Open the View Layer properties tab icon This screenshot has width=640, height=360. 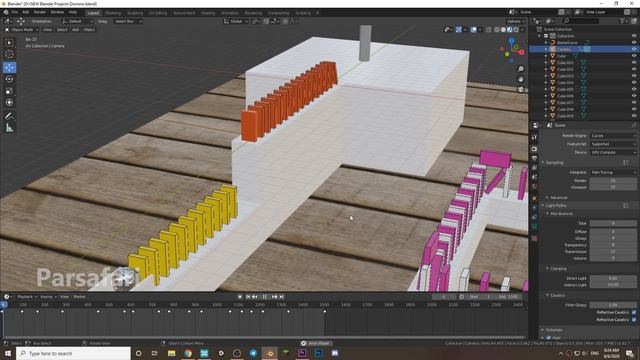534,168
